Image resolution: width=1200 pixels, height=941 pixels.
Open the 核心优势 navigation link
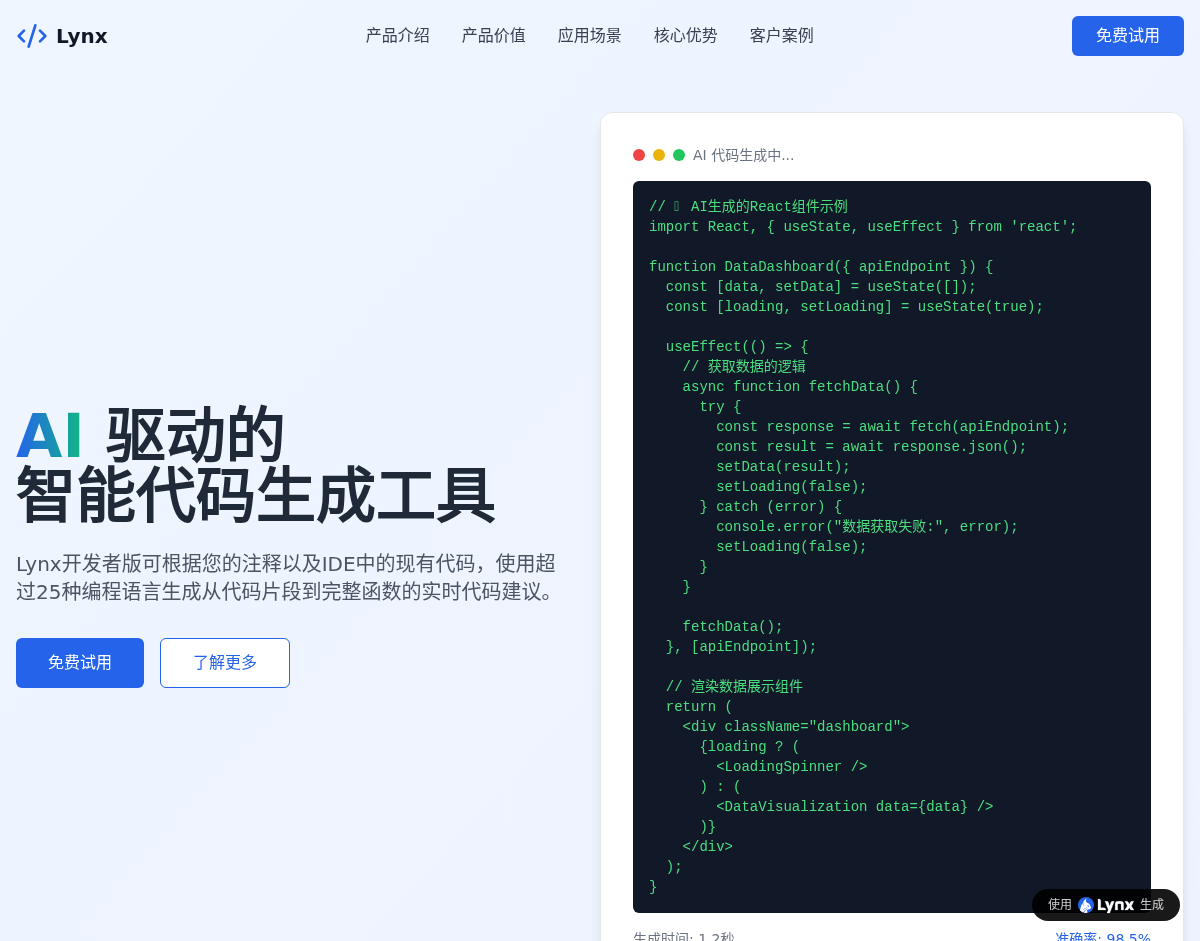pos(685,36)
